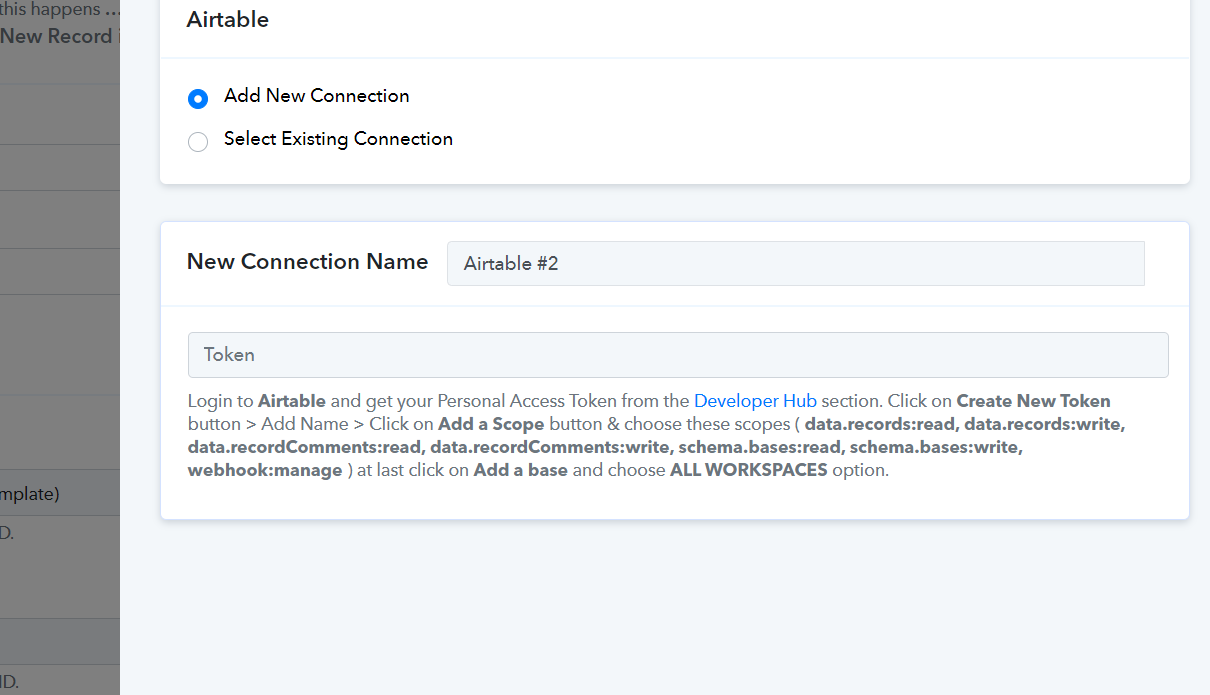Click the 'Add a base' bold text
Screen dimensions: 1210x695
521,470
